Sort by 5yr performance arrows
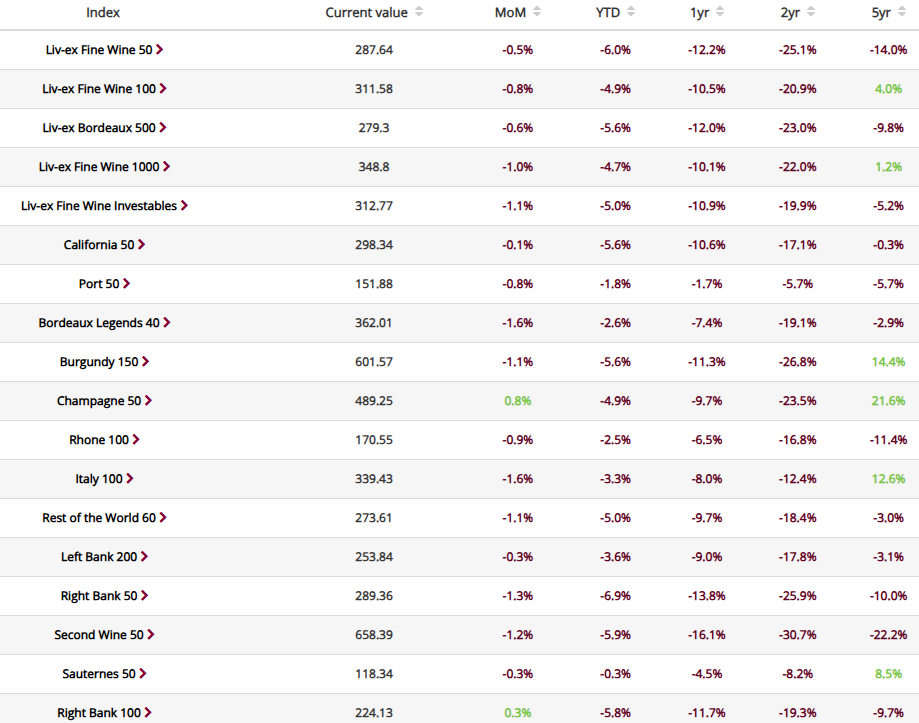Viewport: 919px width, 723px height. [x=901, y=12]
